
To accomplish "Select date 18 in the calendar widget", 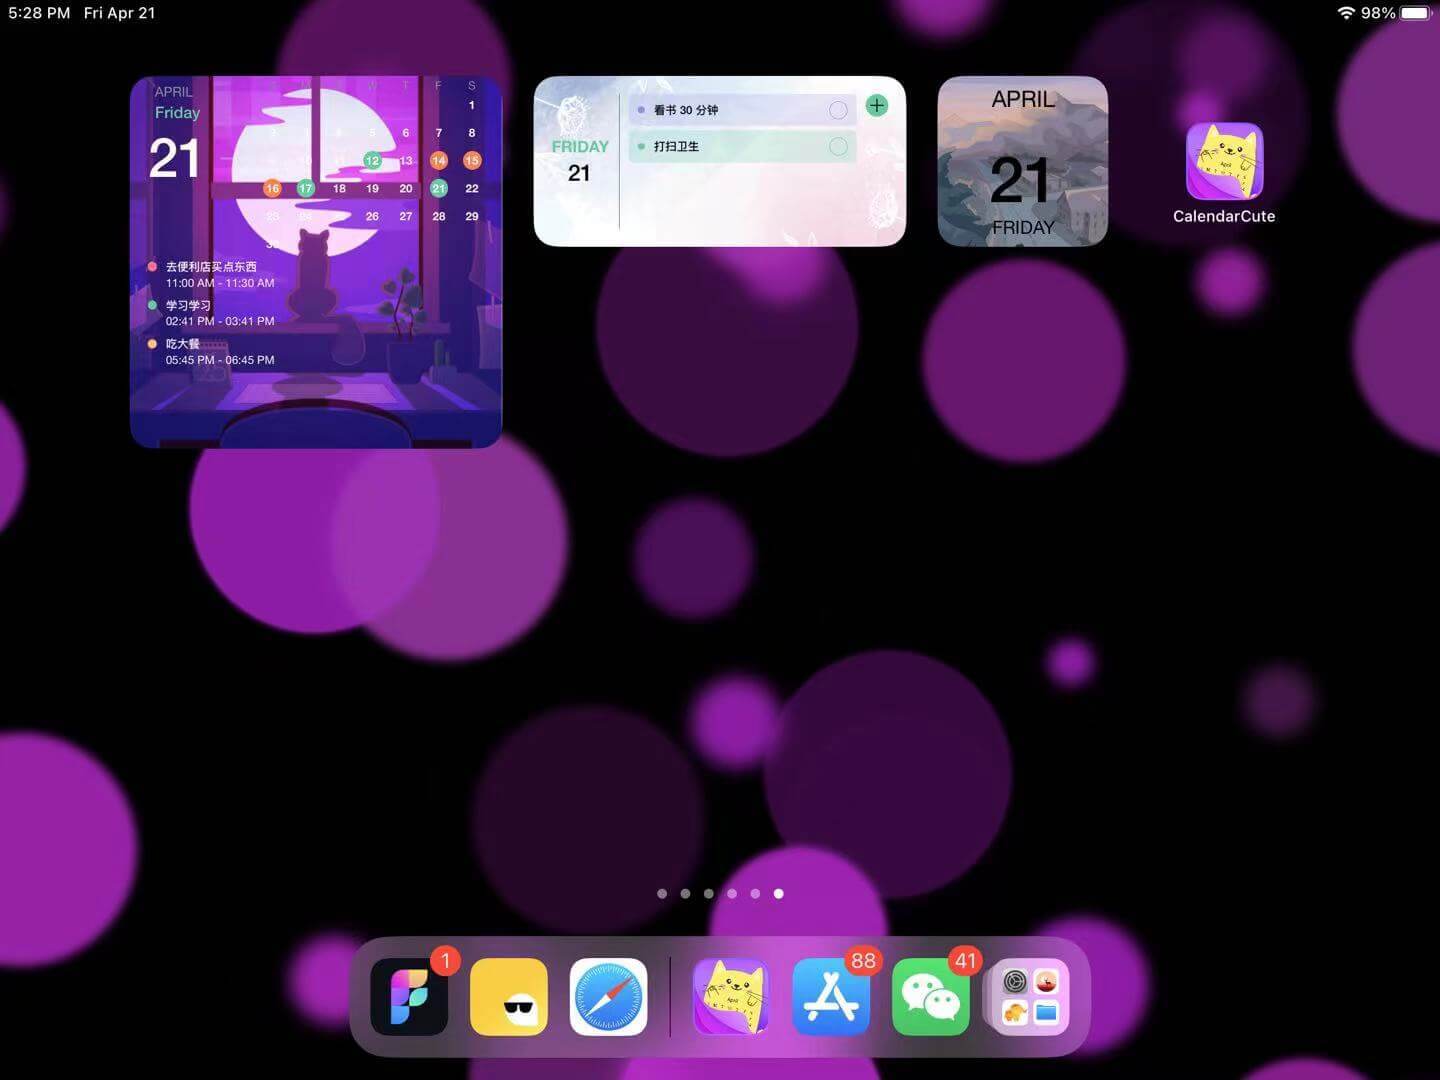I will pyautogui.click(x=339, y=188).
